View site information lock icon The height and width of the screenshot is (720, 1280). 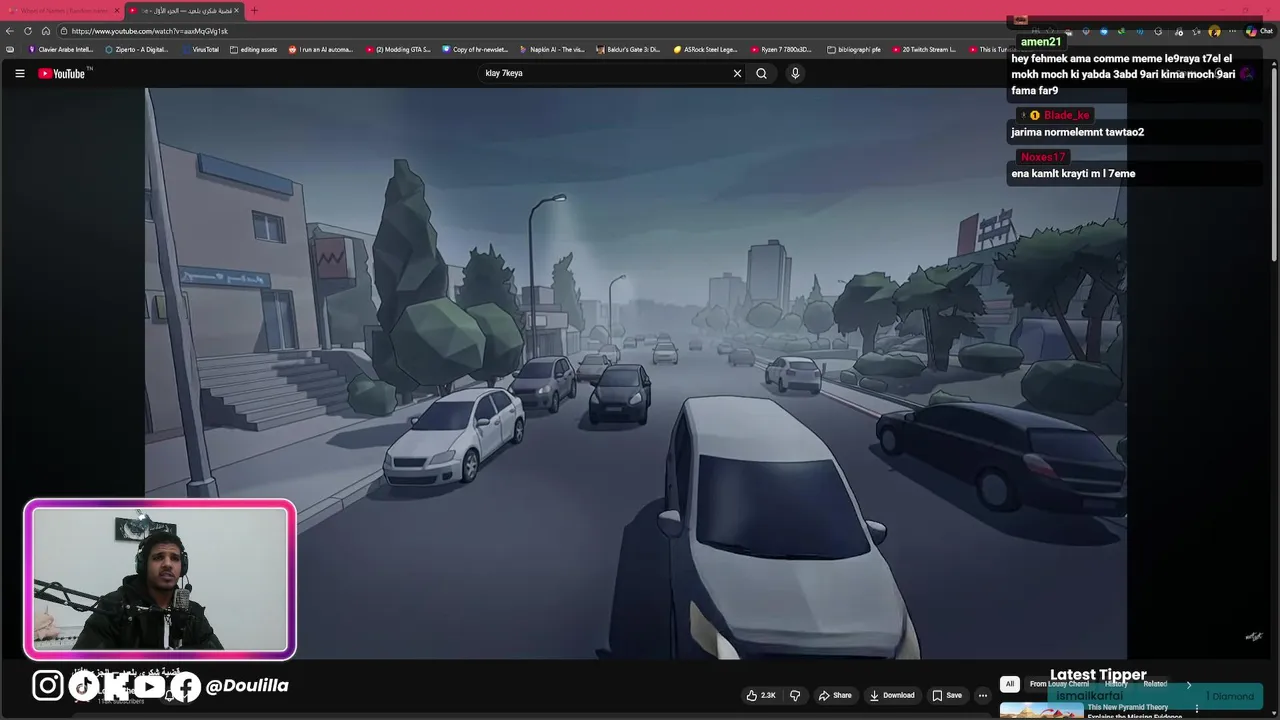pos(63,31)
